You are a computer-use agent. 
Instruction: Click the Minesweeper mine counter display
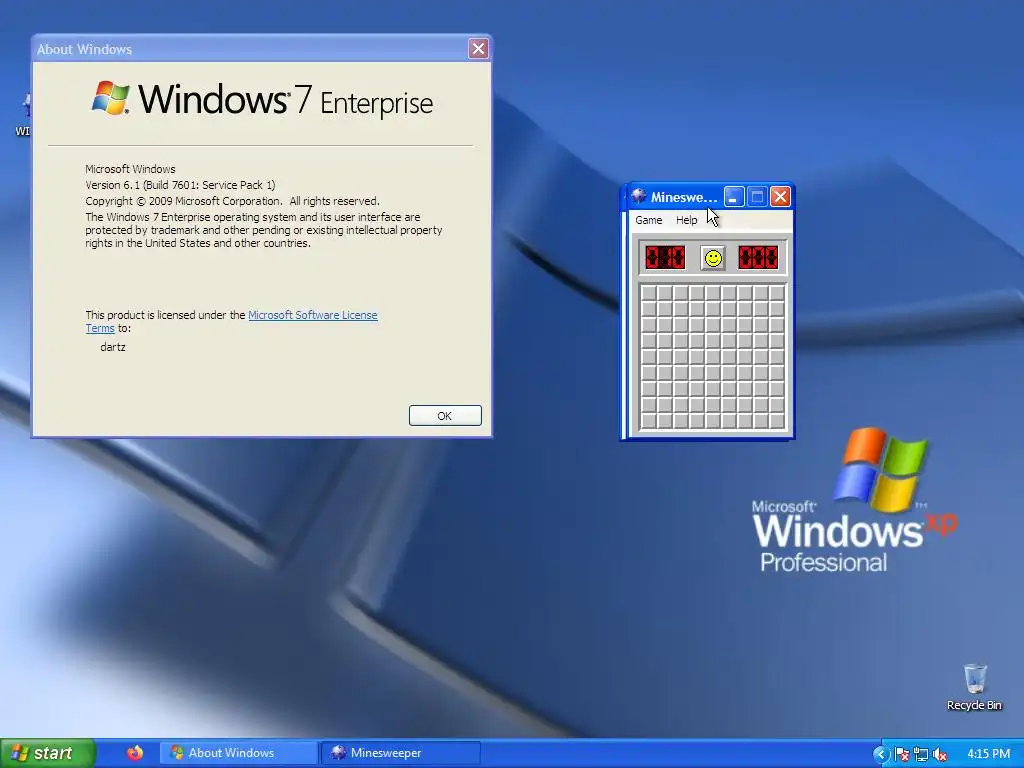[665, 257]
